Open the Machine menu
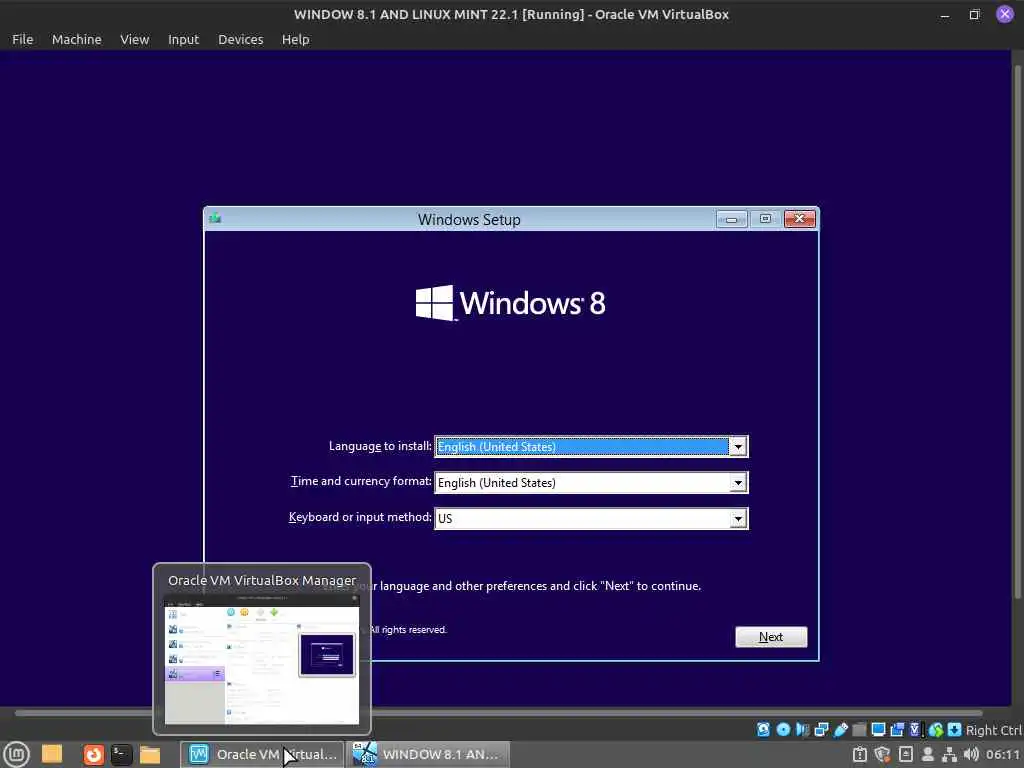The width and height of the screenshot is (1024, 768). point(76,39)
